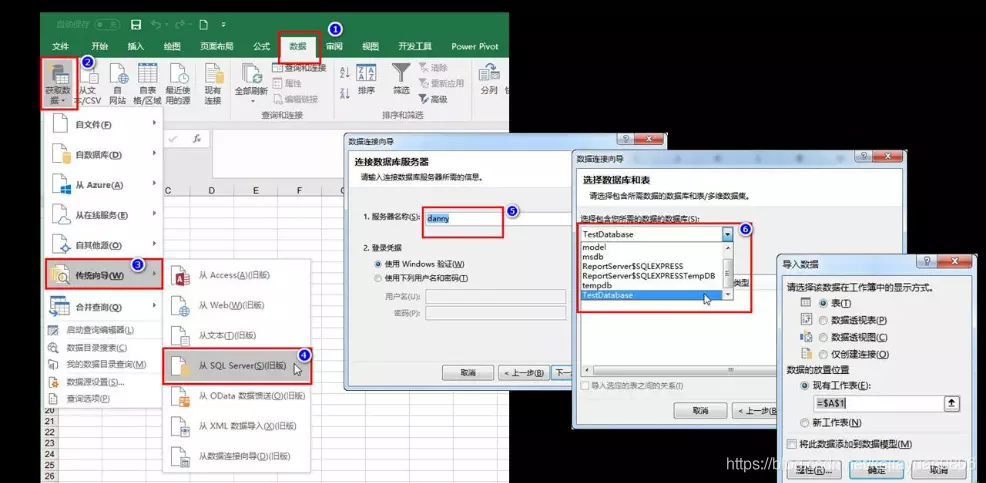Image resolution: width=986 pixels, height=483 pixels.
Task: Click the 现有连接 existing connections icon
Action: (214, 74)
